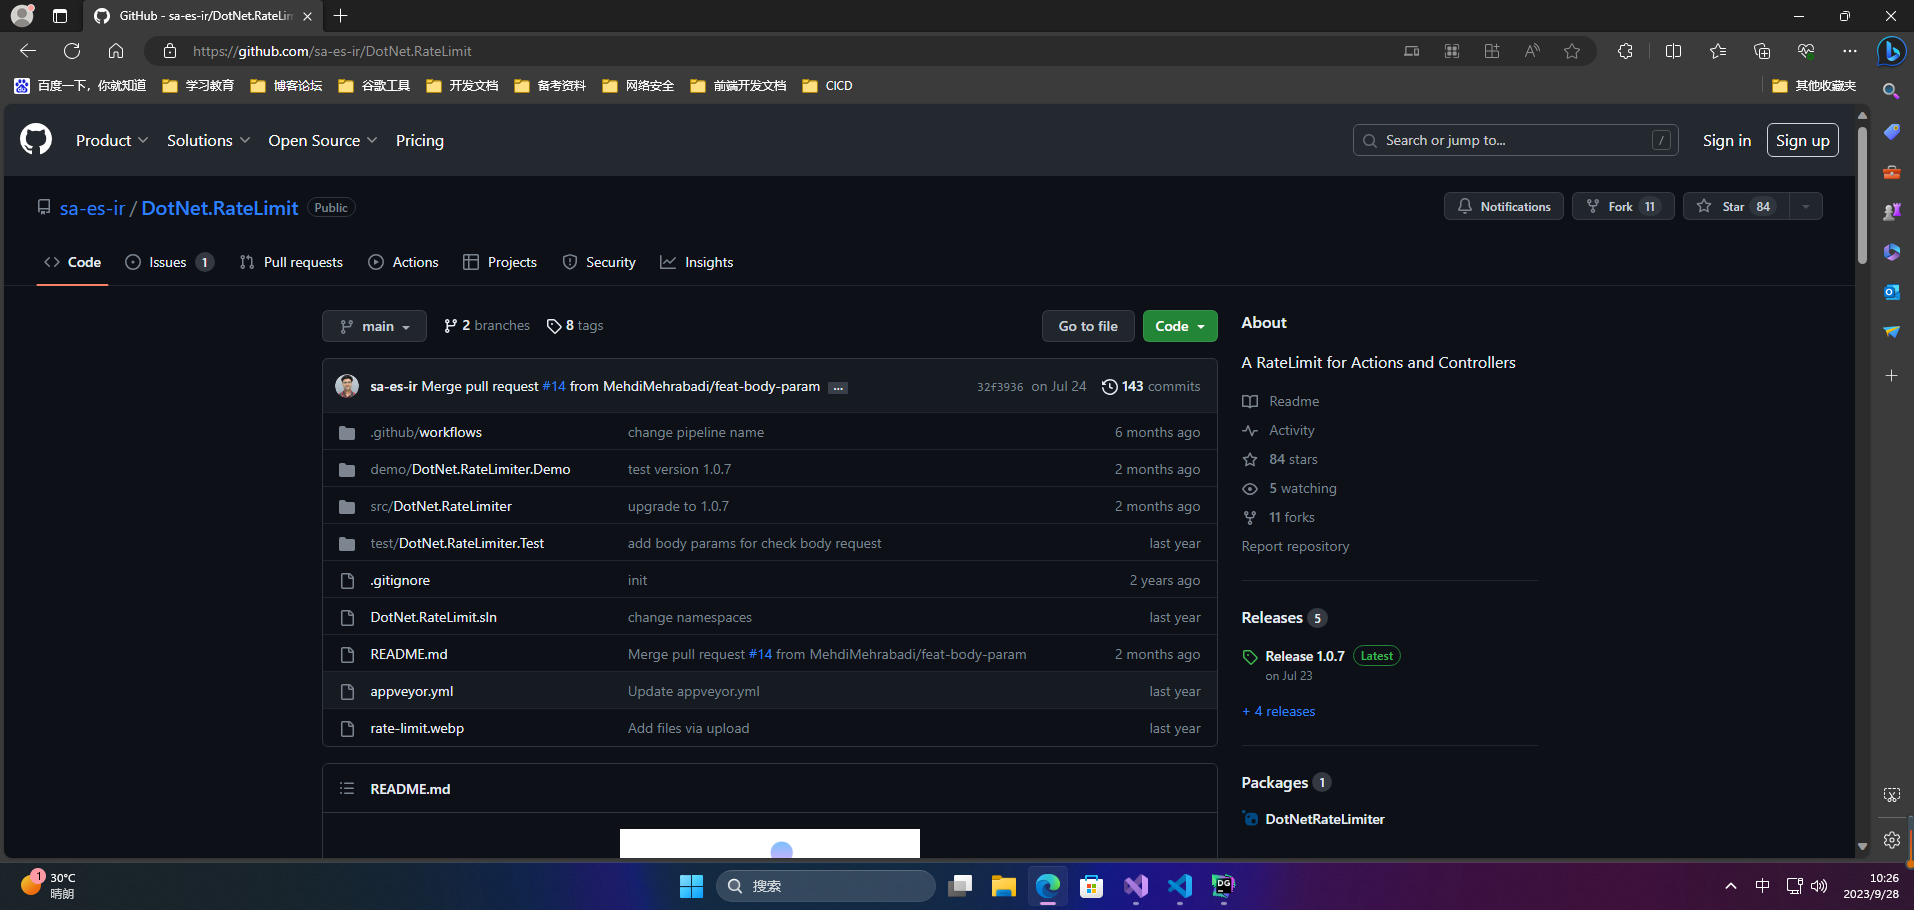1914x910 pixels.
Task: Click the Go to file button
Action: [x=1088, y=326]
